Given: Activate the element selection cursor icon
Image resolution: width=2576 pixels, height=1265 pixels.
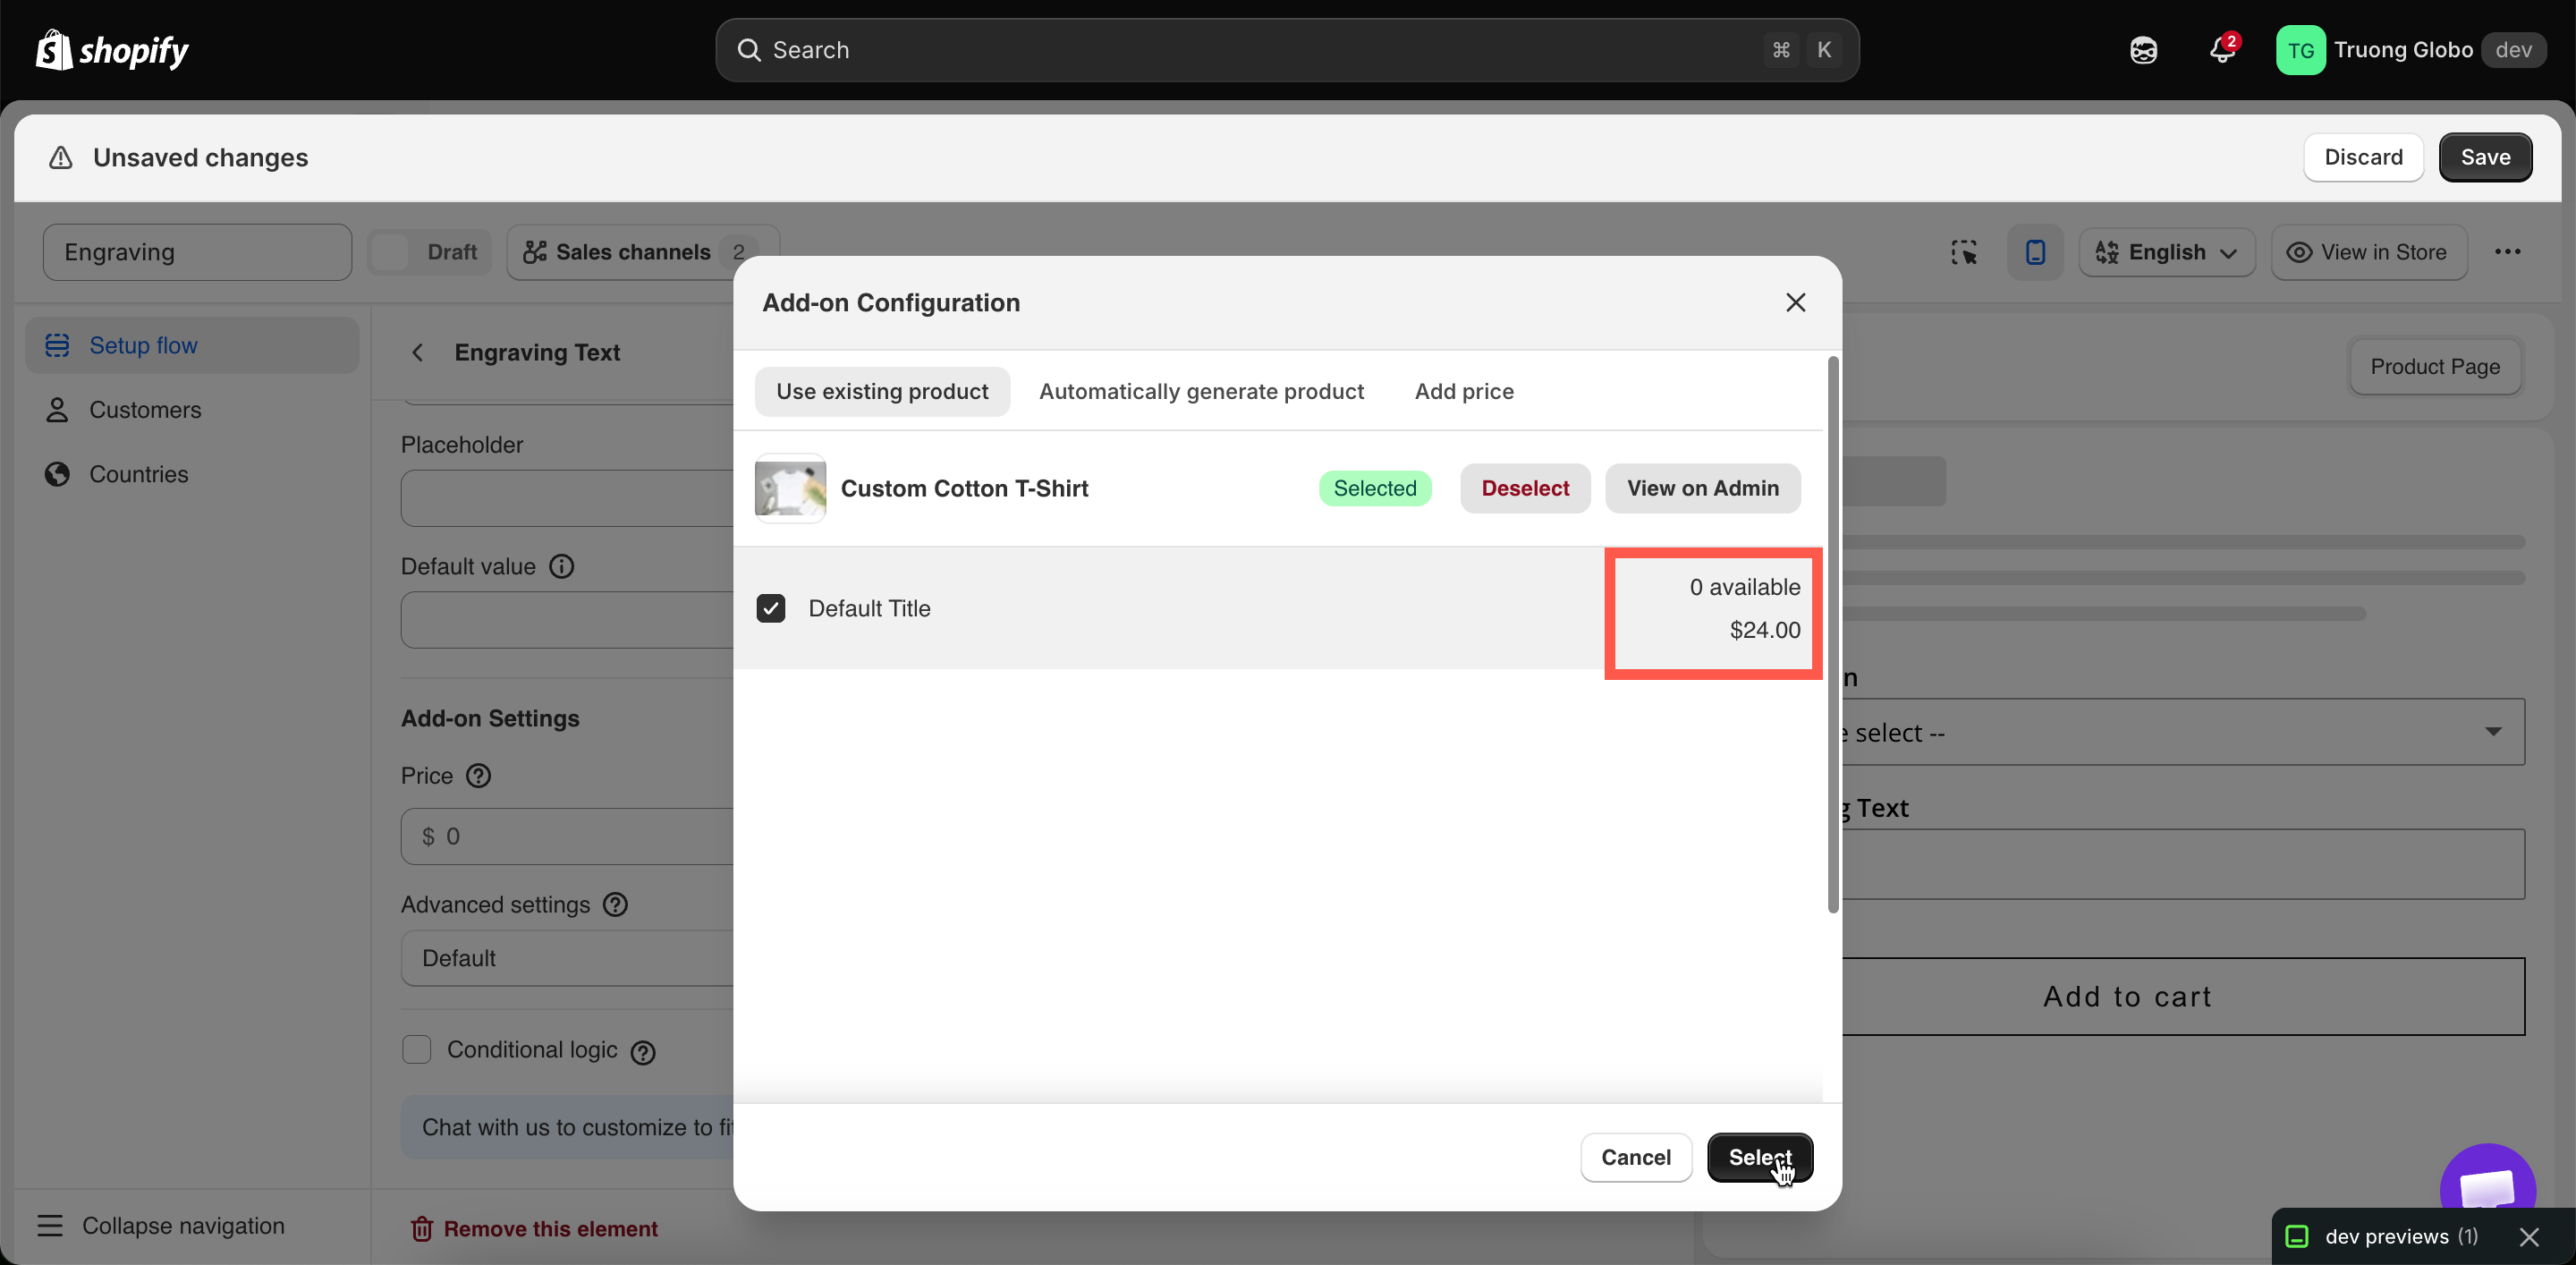Looking at the screenshot, I should pos(1963,252).
